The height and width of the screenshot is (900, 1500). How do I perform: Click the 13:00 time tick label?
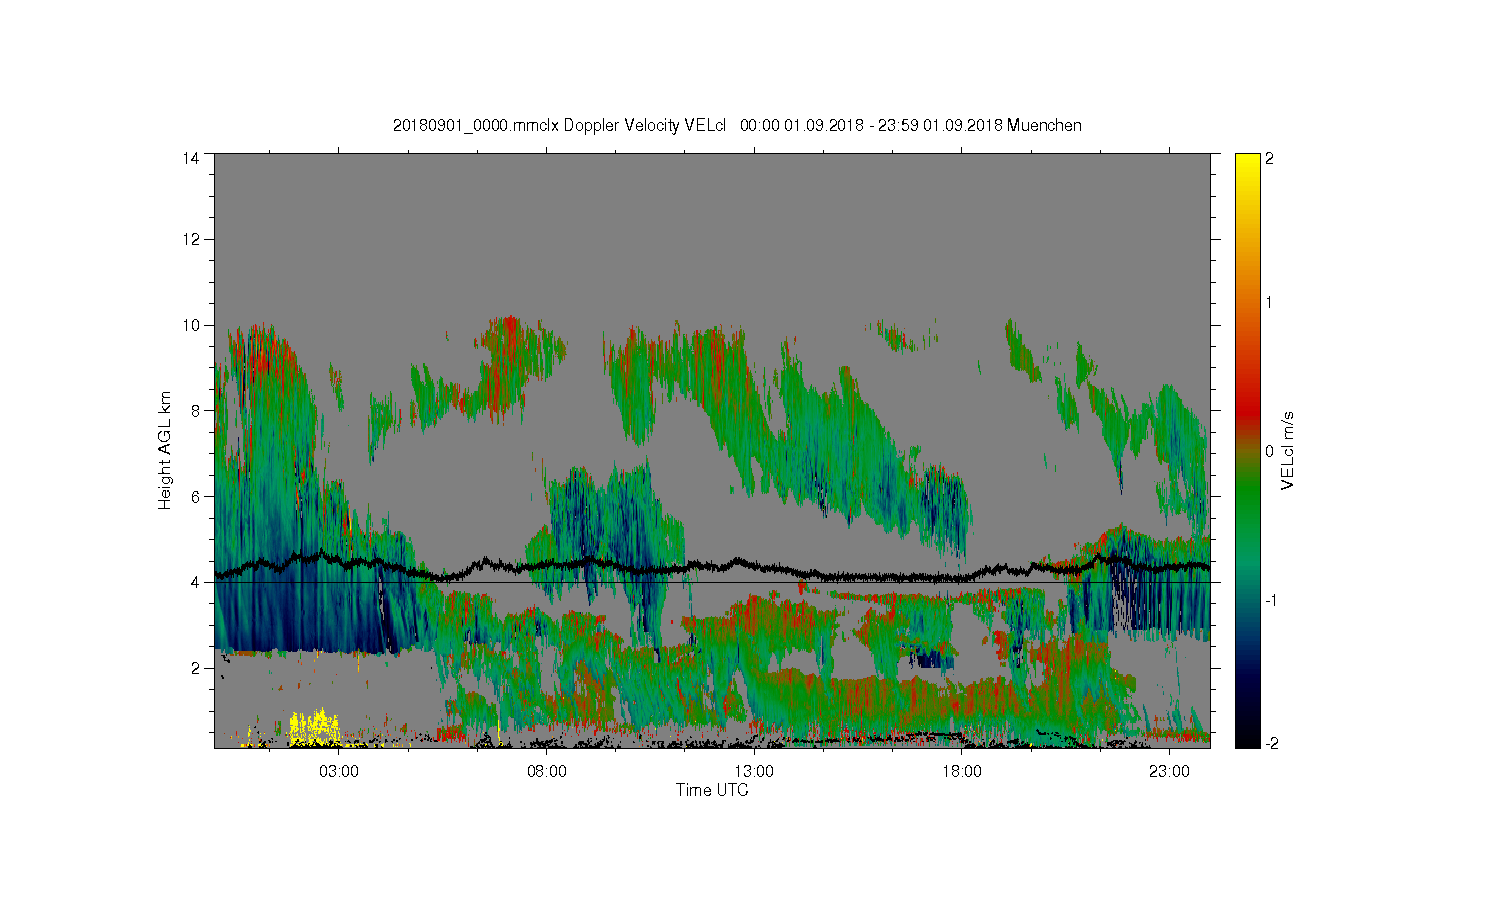tap(754, 772)
